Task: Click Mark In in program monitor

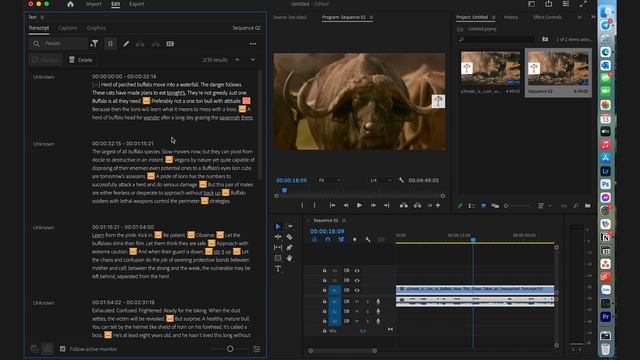Action: coord(302,205)
